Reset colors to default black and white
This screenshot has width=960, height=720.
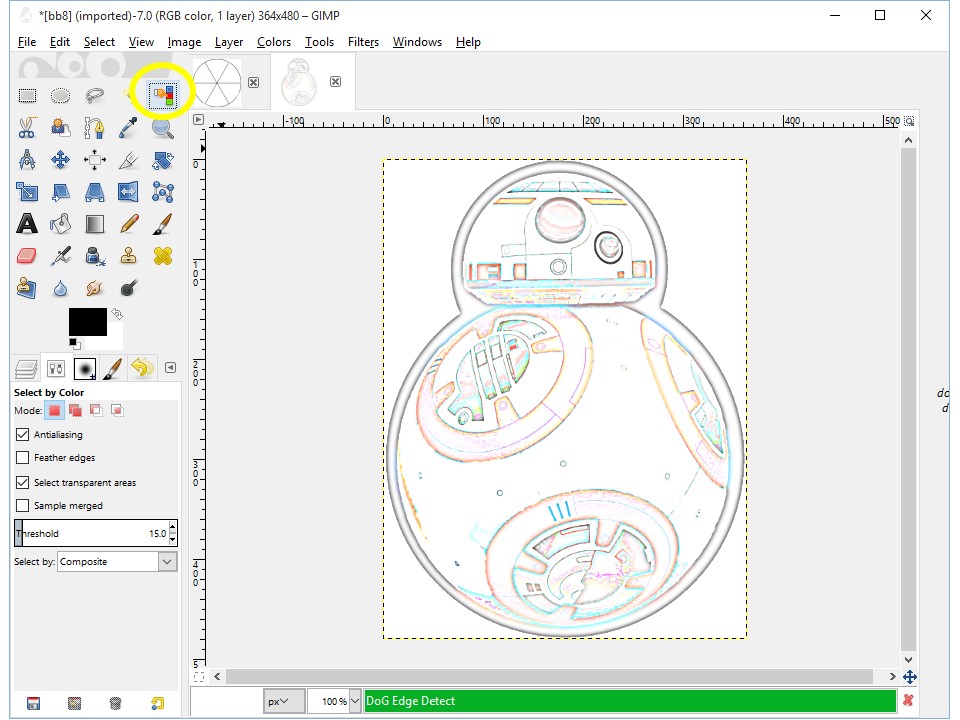point(74,343)
